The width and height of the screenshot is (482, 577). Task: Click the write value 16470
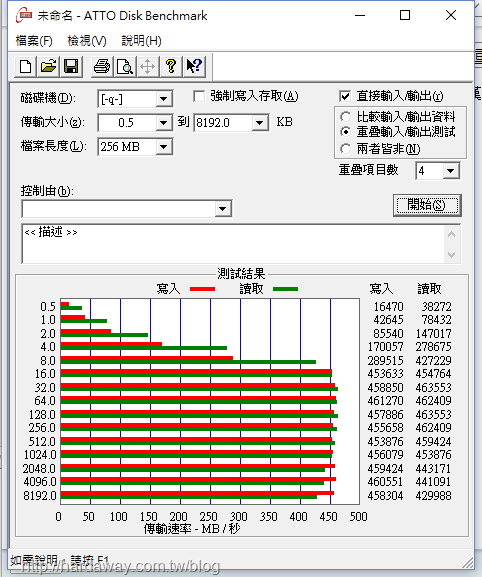click(389, 307)
